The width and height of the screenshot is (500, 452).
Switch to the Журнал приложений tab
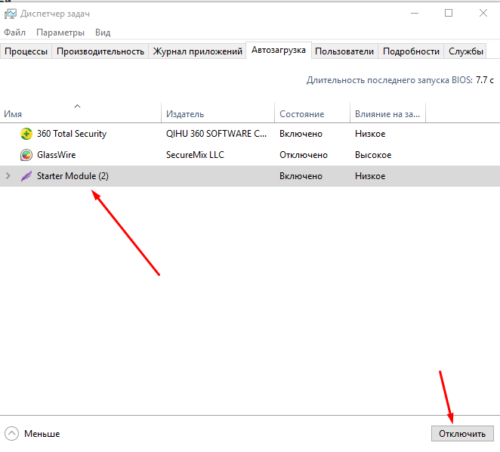click(x=197, y=51)
